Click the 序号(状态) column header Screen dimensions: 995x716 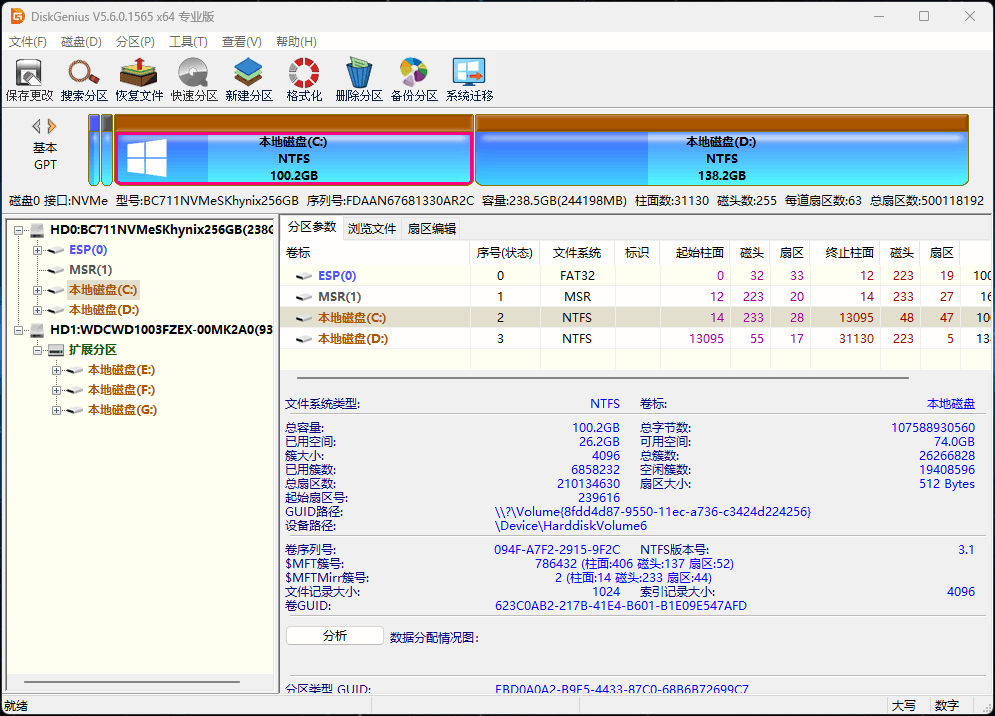pyautogui.click(x=504, y=253)
